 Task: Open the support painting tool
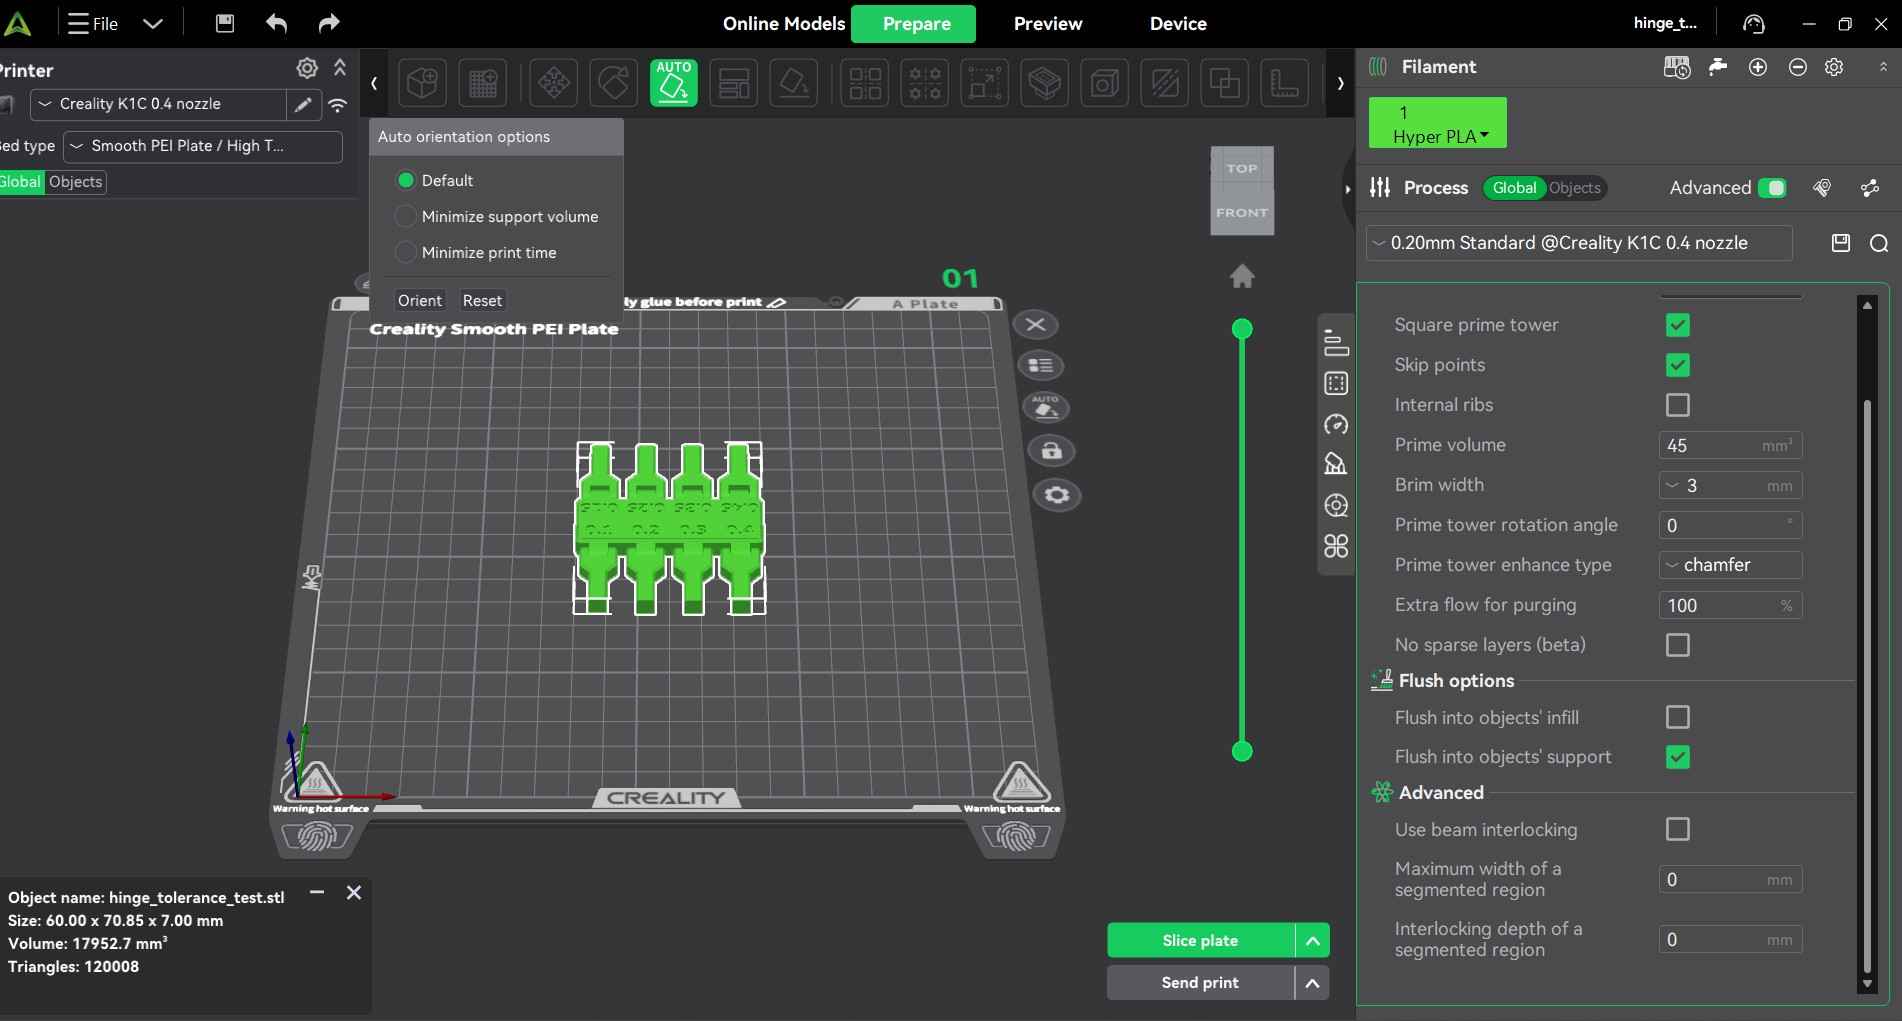1044,83
